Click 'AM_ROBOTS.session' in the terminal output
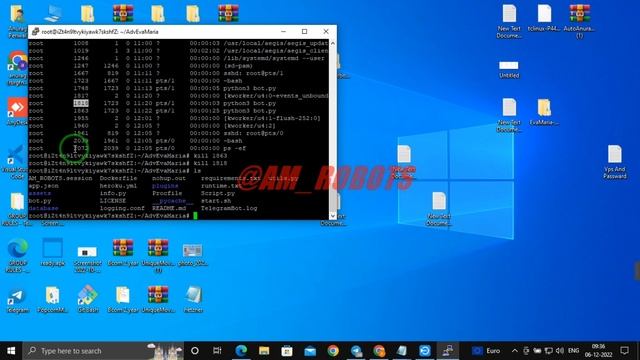The height and width of the screenshot is (360, 640). point(60,178)
